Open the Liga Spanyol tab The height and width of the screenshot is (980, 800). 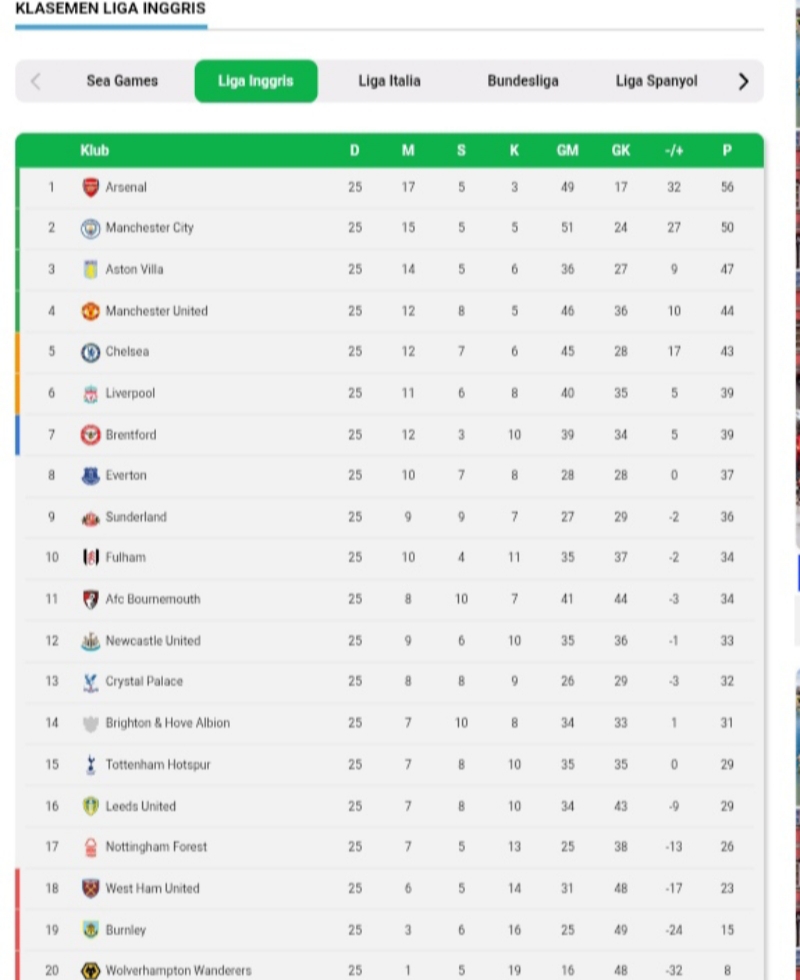click(x=656, y=81)
